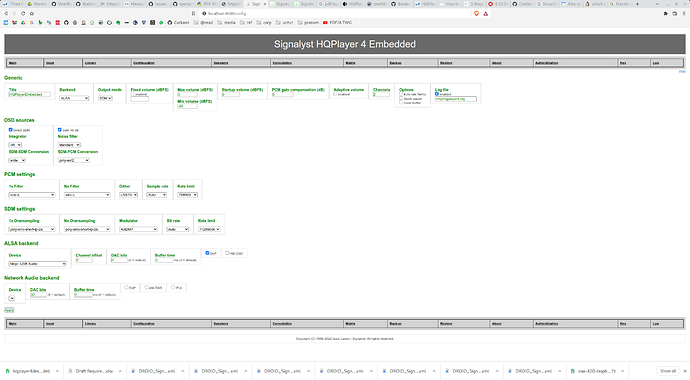Viewport: 690px width, 380px height.
Task: Open Log in the bottom navigation
Action: [667, 324]
